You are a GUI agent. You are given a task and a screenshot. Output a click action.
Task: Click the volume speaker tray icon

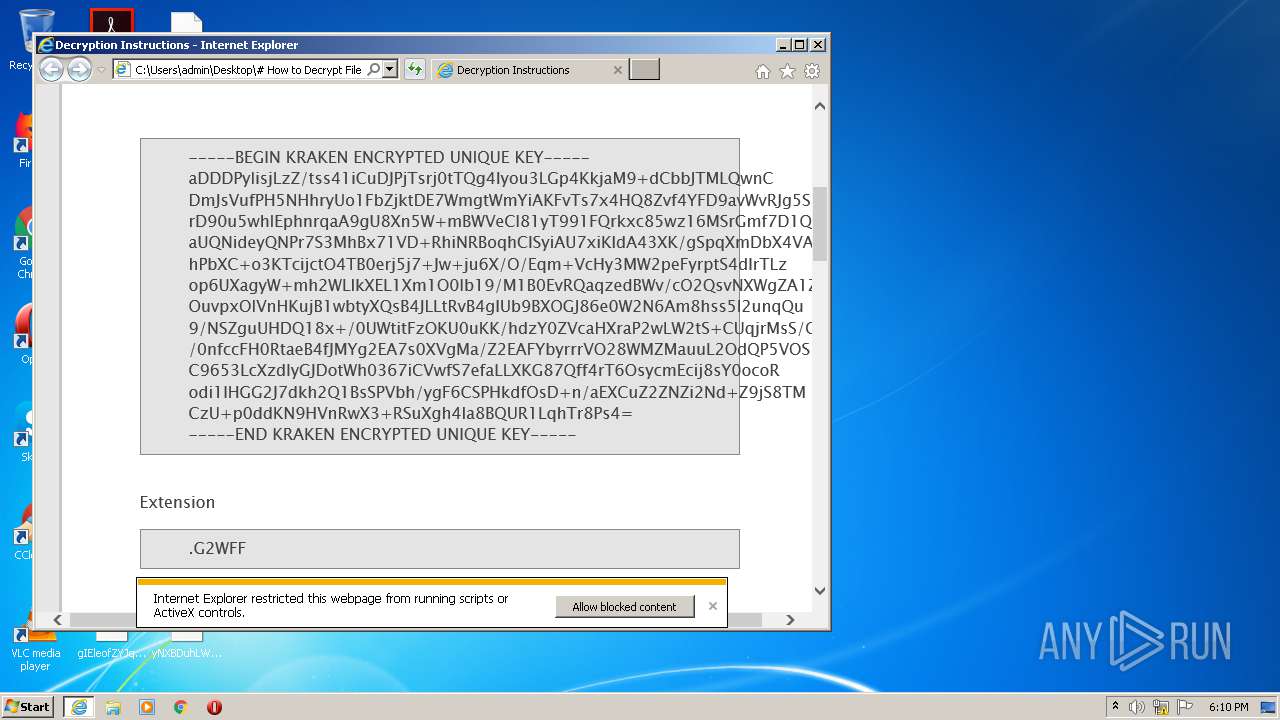coord(1137,707)
